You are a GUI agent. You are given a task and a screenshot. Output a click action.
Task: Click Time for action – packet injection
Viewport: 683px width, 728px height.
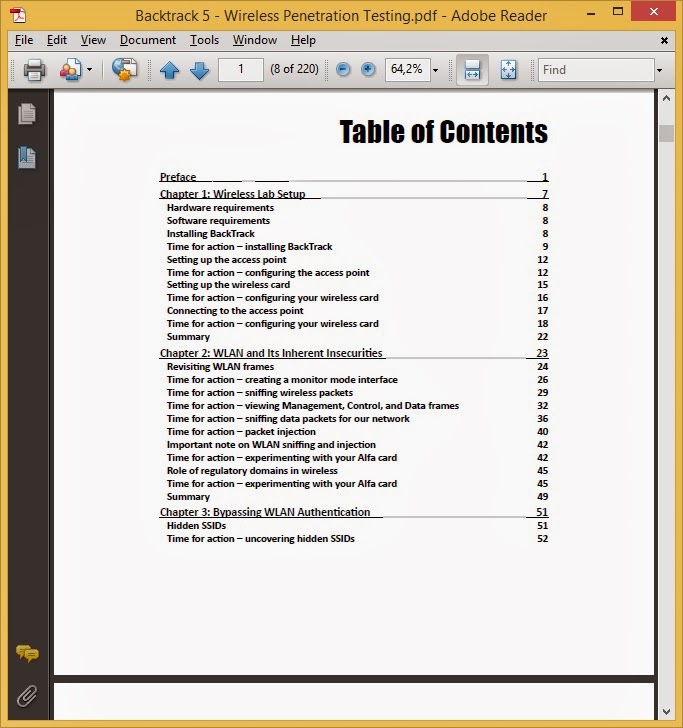[x=241, y=431]
